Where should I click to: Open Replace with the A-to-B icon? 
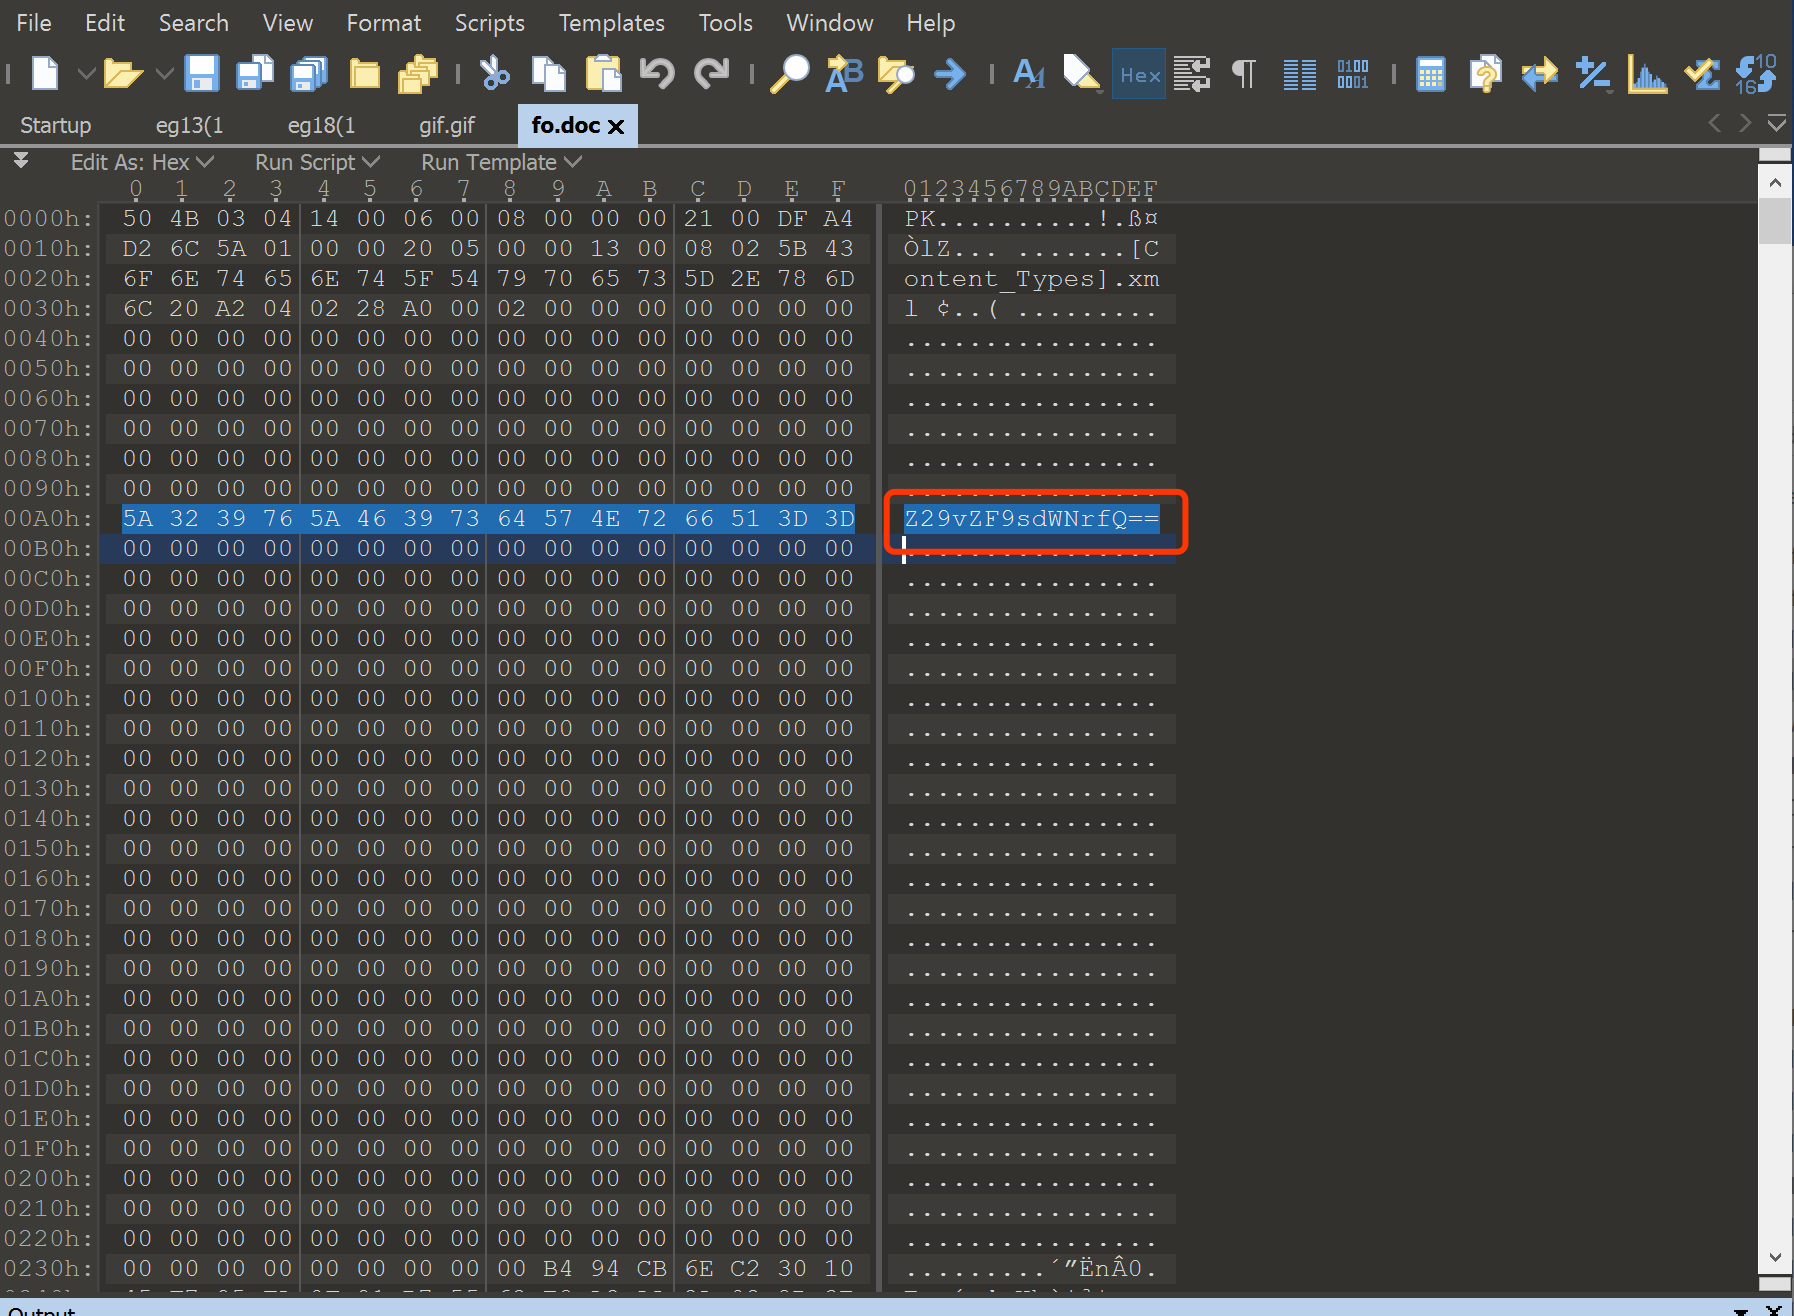point(844,74)
